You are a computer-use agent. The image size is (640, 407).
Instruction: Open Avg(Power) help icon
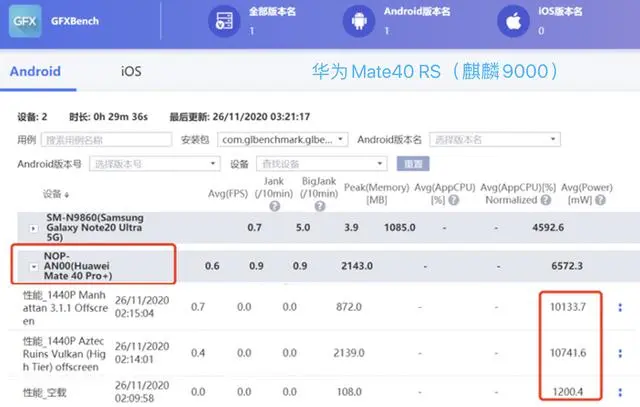(600, 200)
